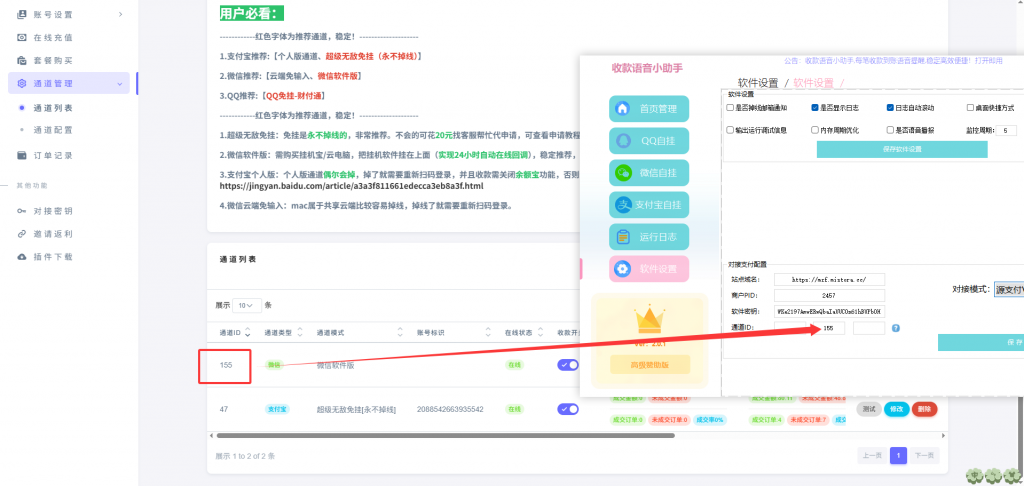Check the 内存周期优化 checkbox
This screenshot has width=1024, height=486.
[815, 130]
